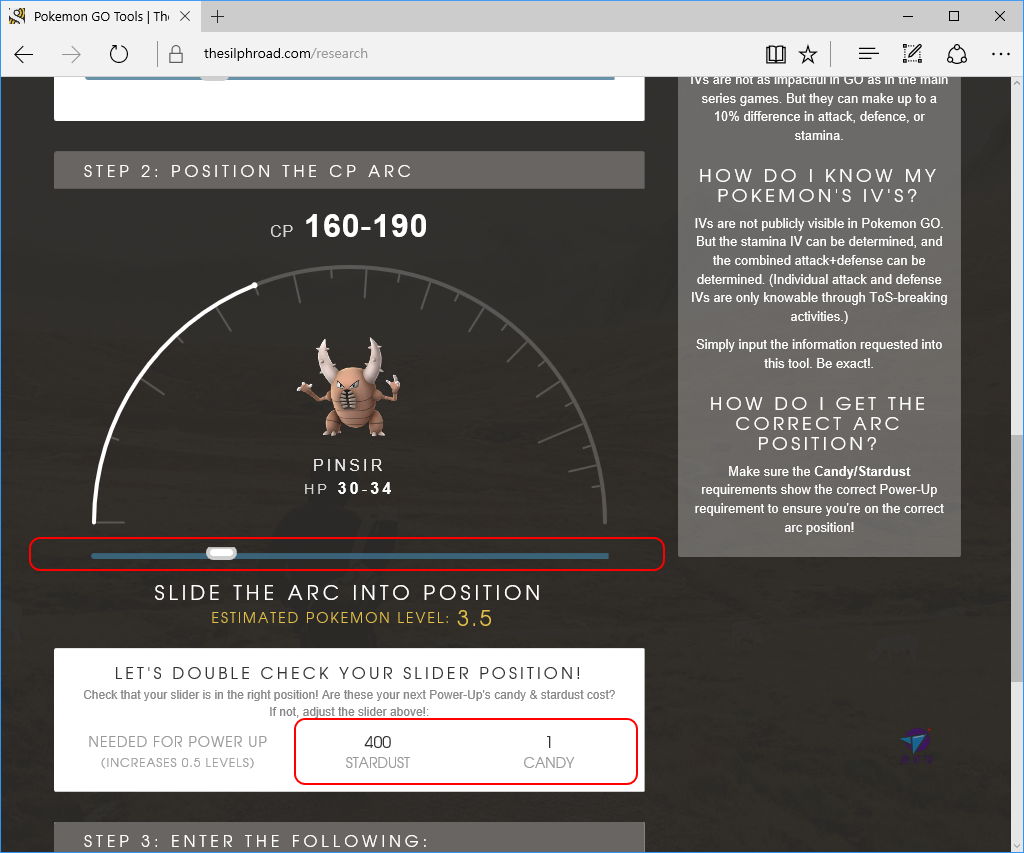Click the HP 30-34 text
Screen dimensions: 1024x853
(x=348, y=489)
